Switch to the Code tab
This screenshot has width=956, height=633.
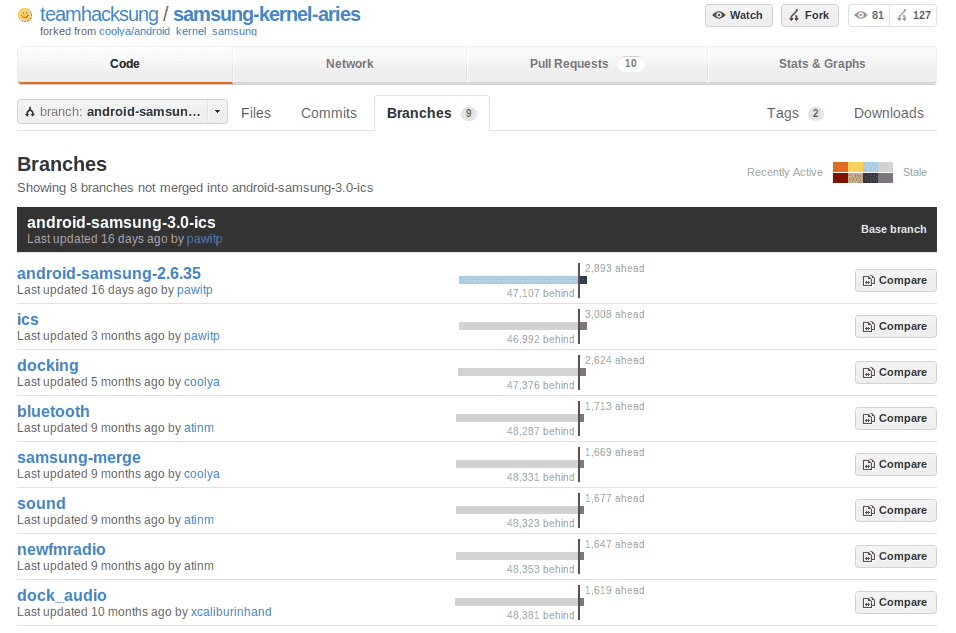pyautogui.click(x=125, y=64)
